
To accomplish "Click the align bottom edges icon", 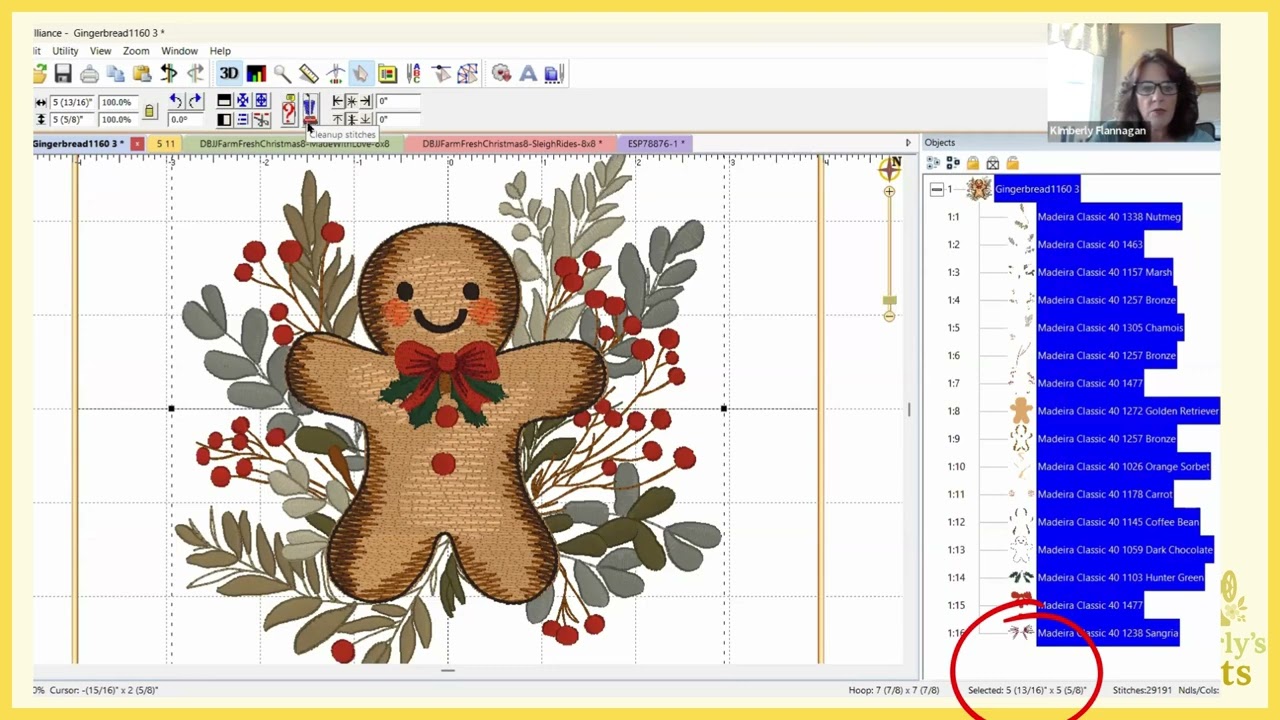I will point(365,120).
